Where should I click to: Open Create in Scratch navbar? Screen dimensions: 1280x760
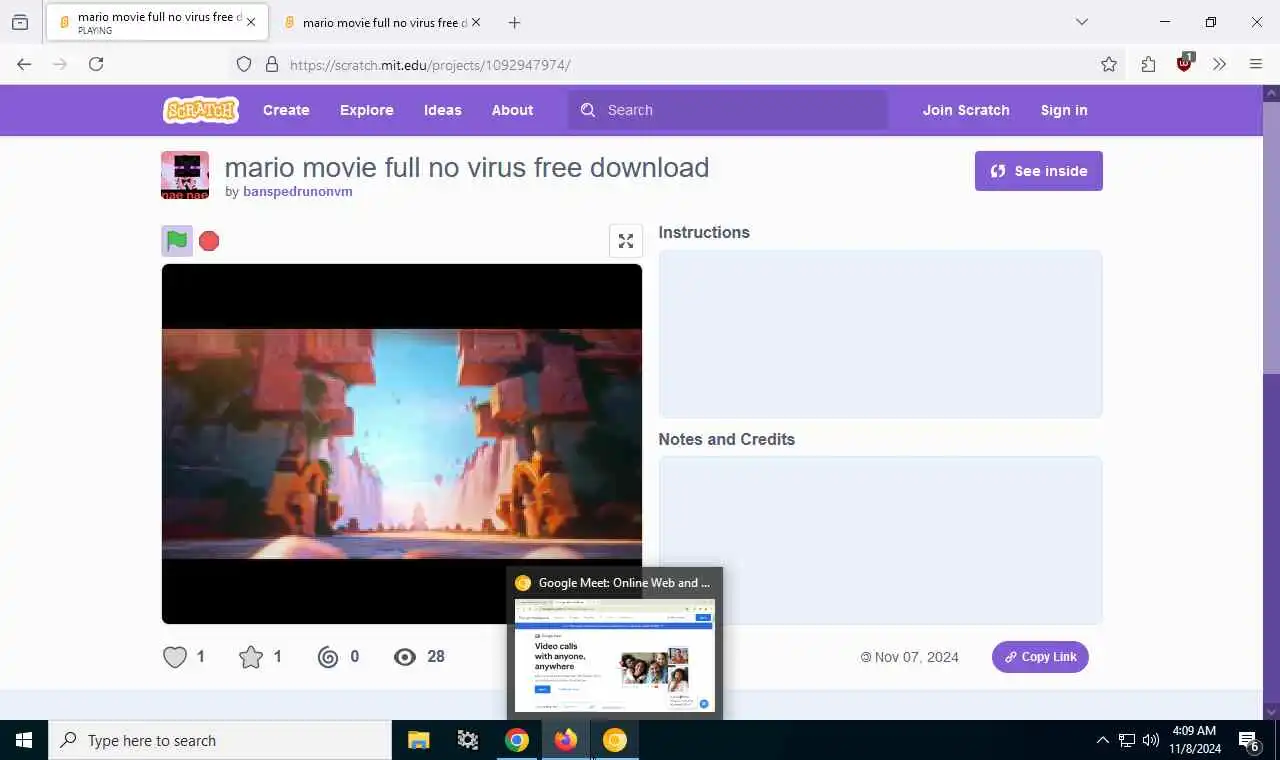coord(286,110)
